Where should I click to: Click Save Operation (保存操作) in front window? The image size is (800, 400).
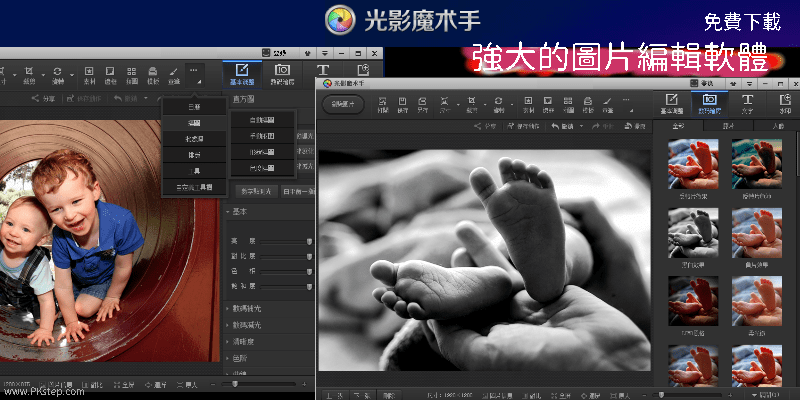[524, 126]
